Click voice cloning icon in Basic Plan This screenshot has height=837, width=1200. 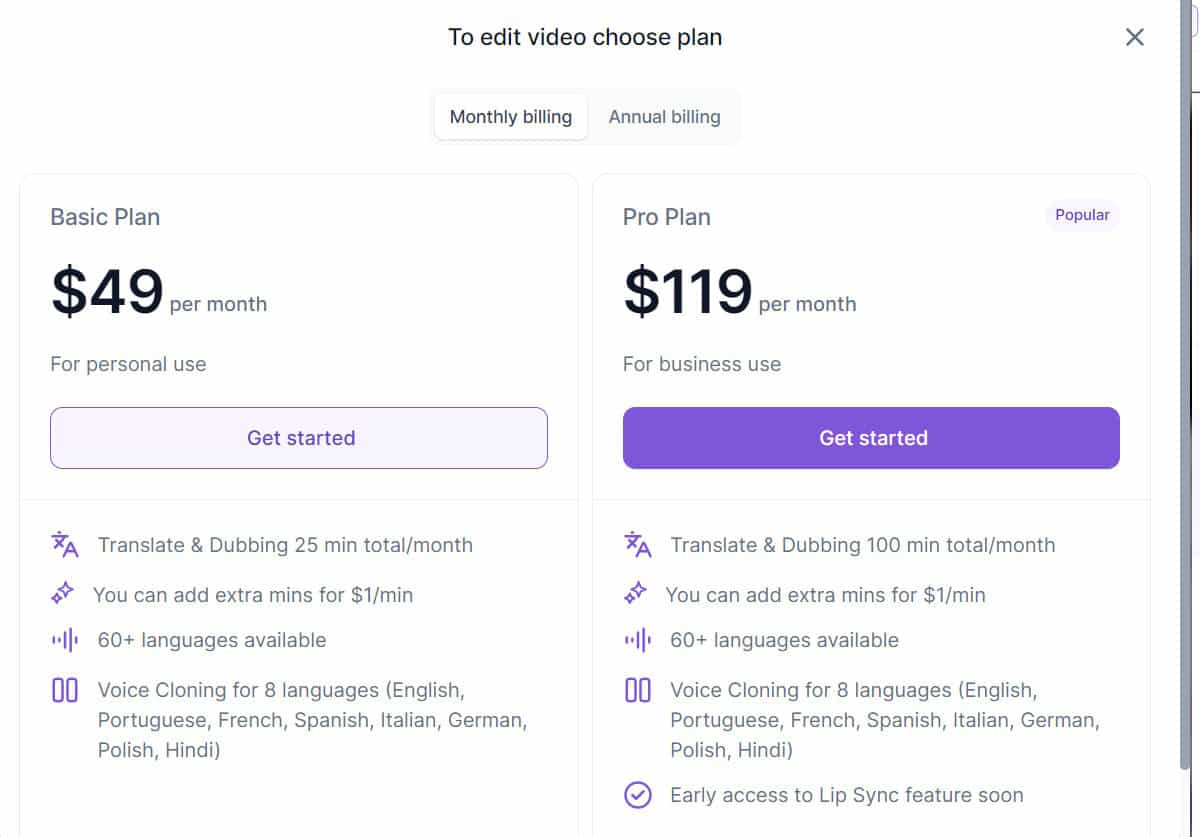[65, 690]
